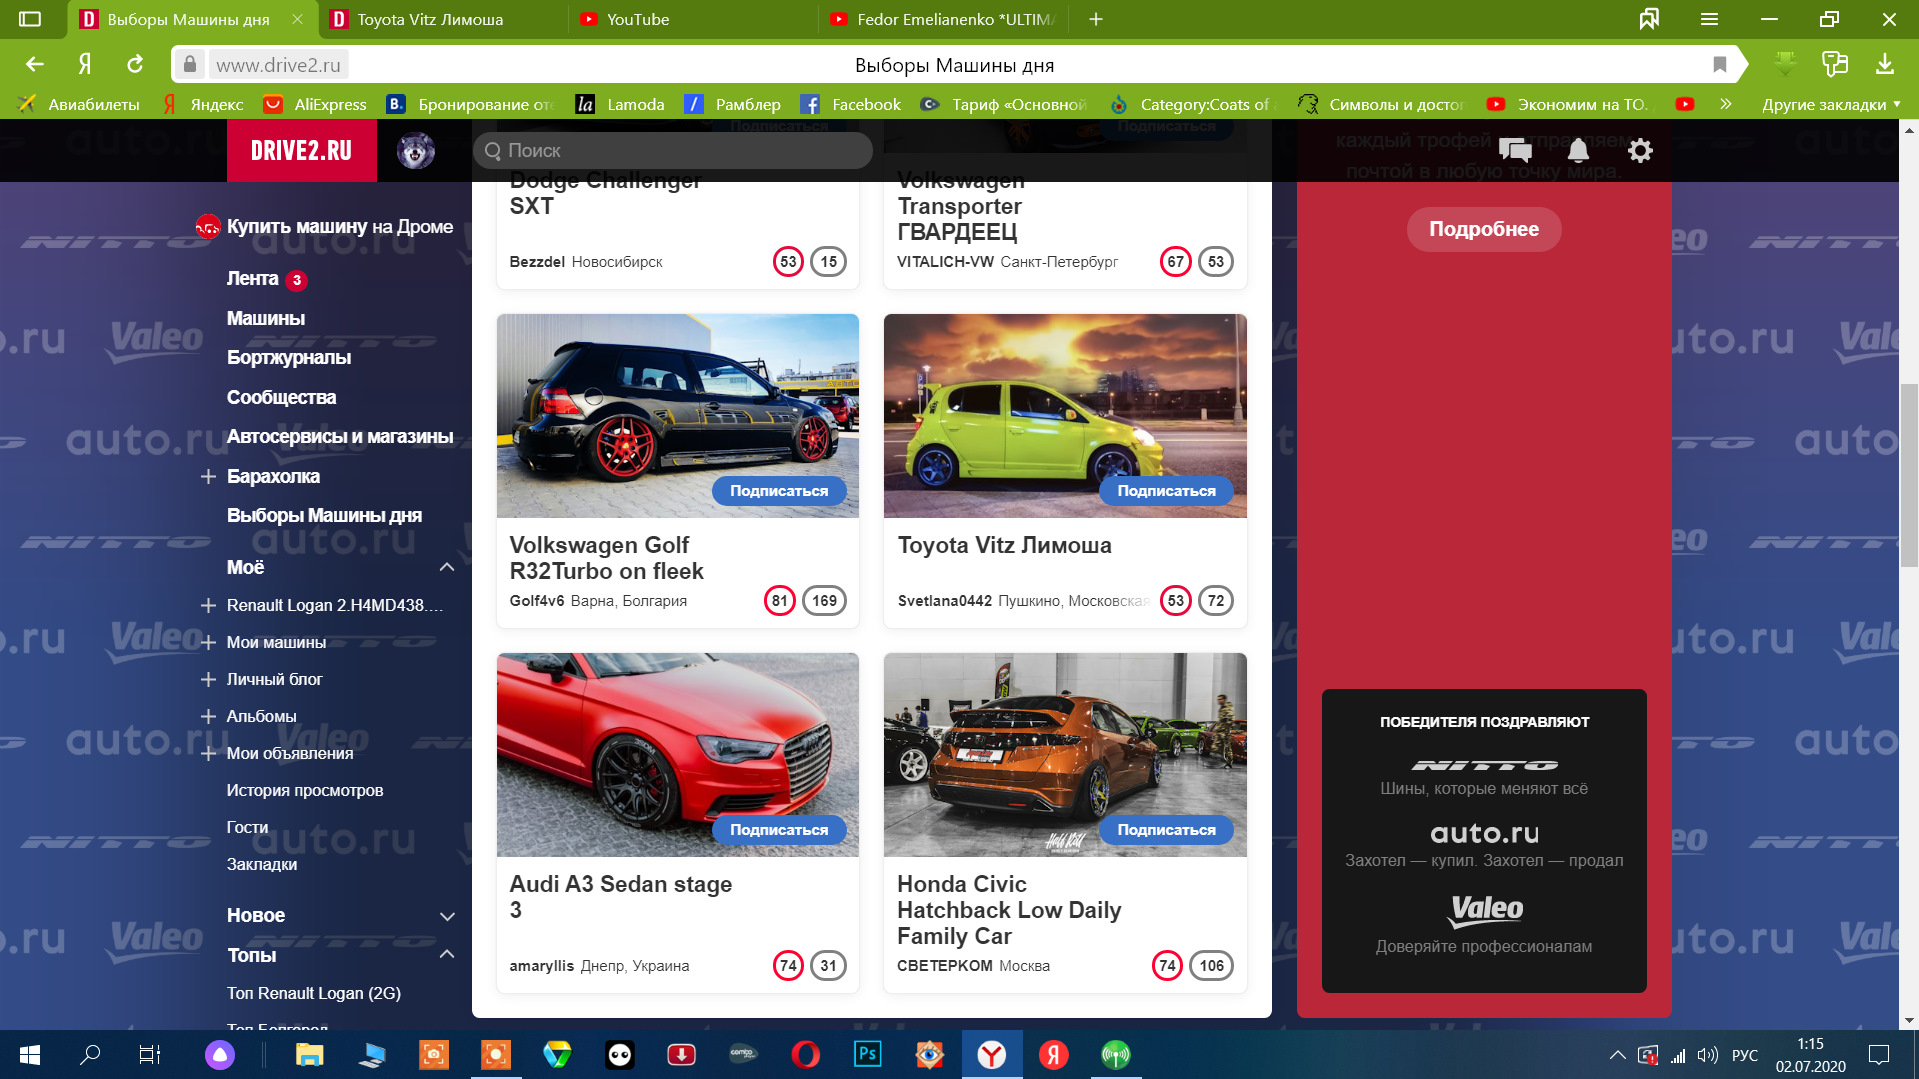Click the Подробнее button in red banner

click(x=1484, y=229)
